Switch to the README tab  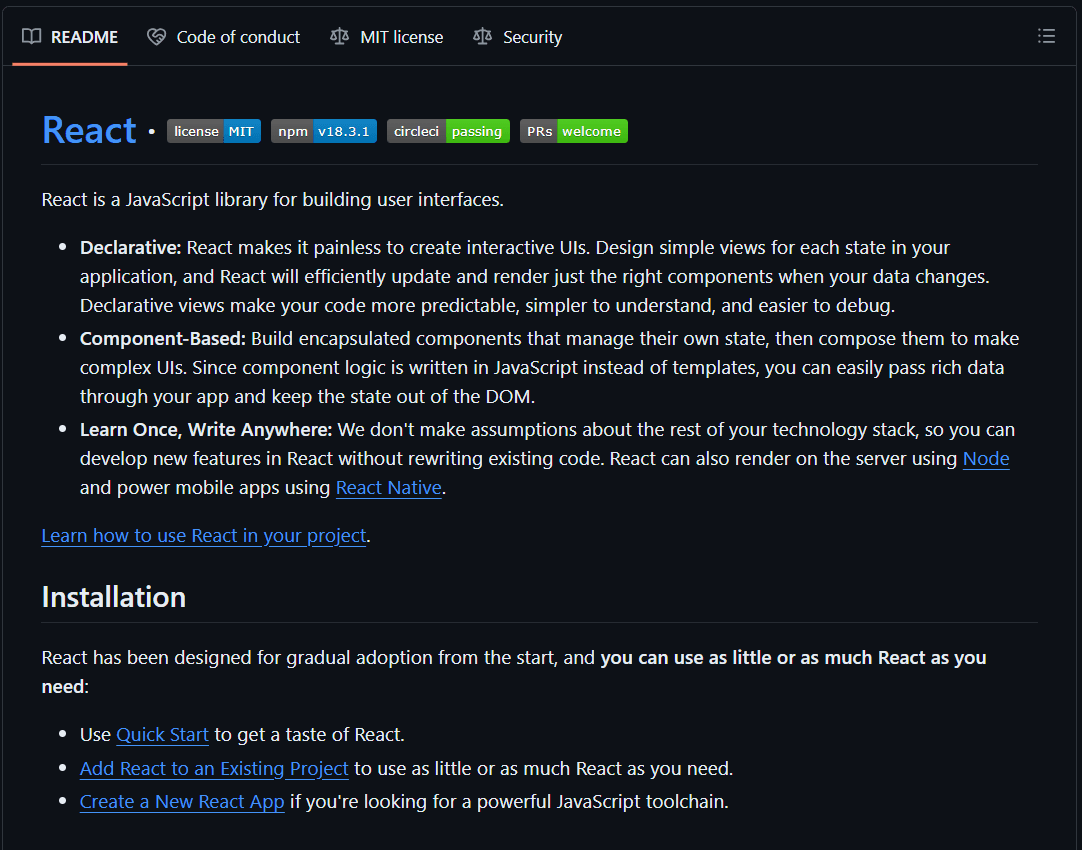click(x=70, y=37)
